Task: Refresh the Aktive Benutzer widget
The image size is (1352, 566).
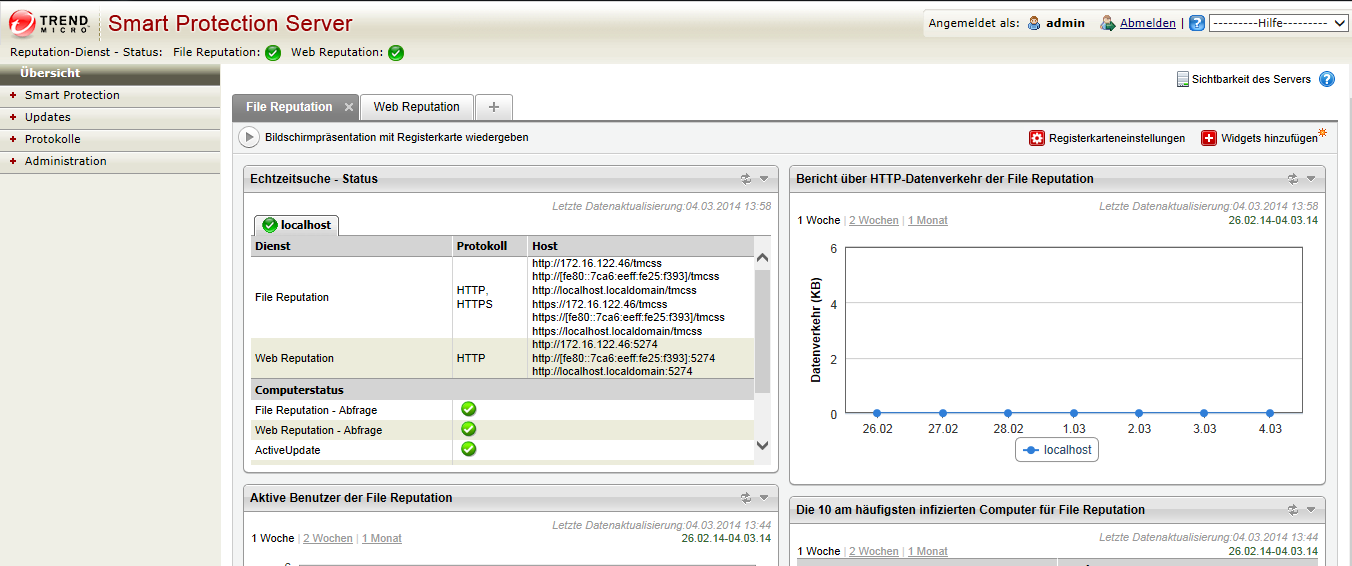Action: coord(745,498)
